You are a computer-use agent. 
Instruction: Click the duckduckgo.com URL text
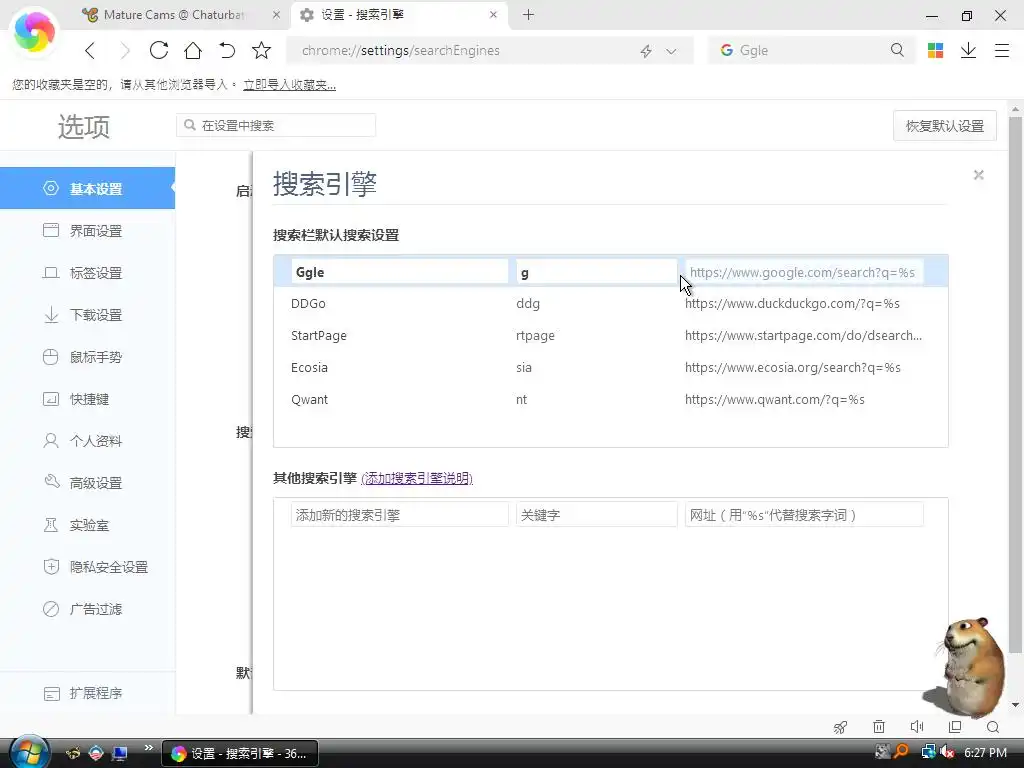pyautogui.click(x=792, y=304)
